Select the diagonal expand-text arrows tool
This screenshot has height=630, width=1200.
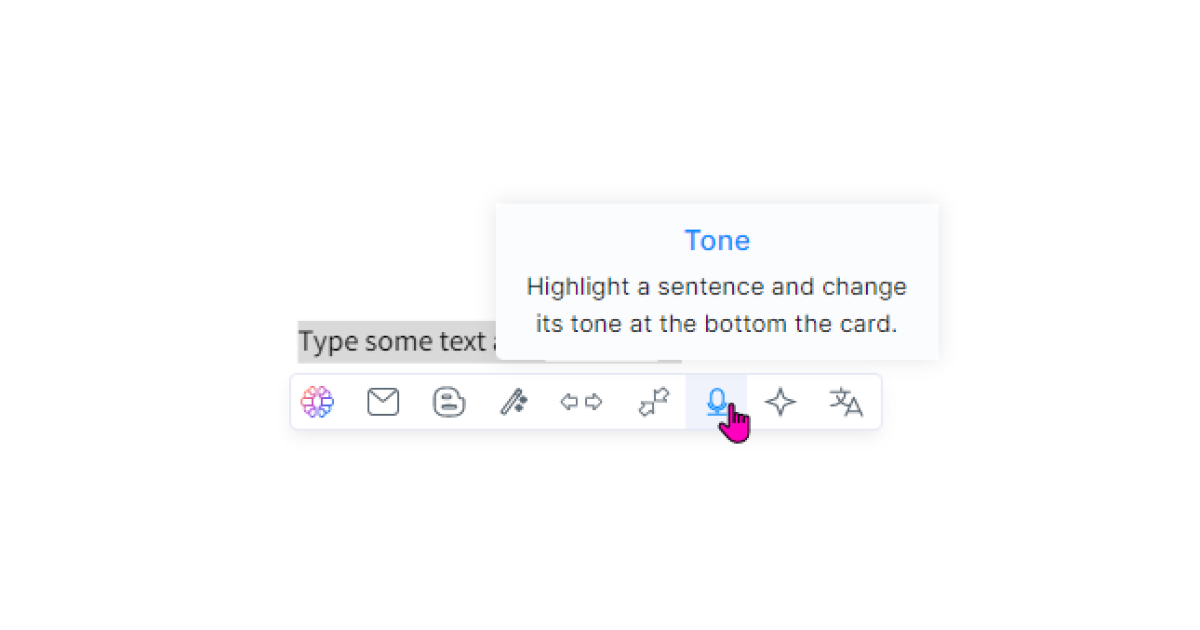(654, 402)
